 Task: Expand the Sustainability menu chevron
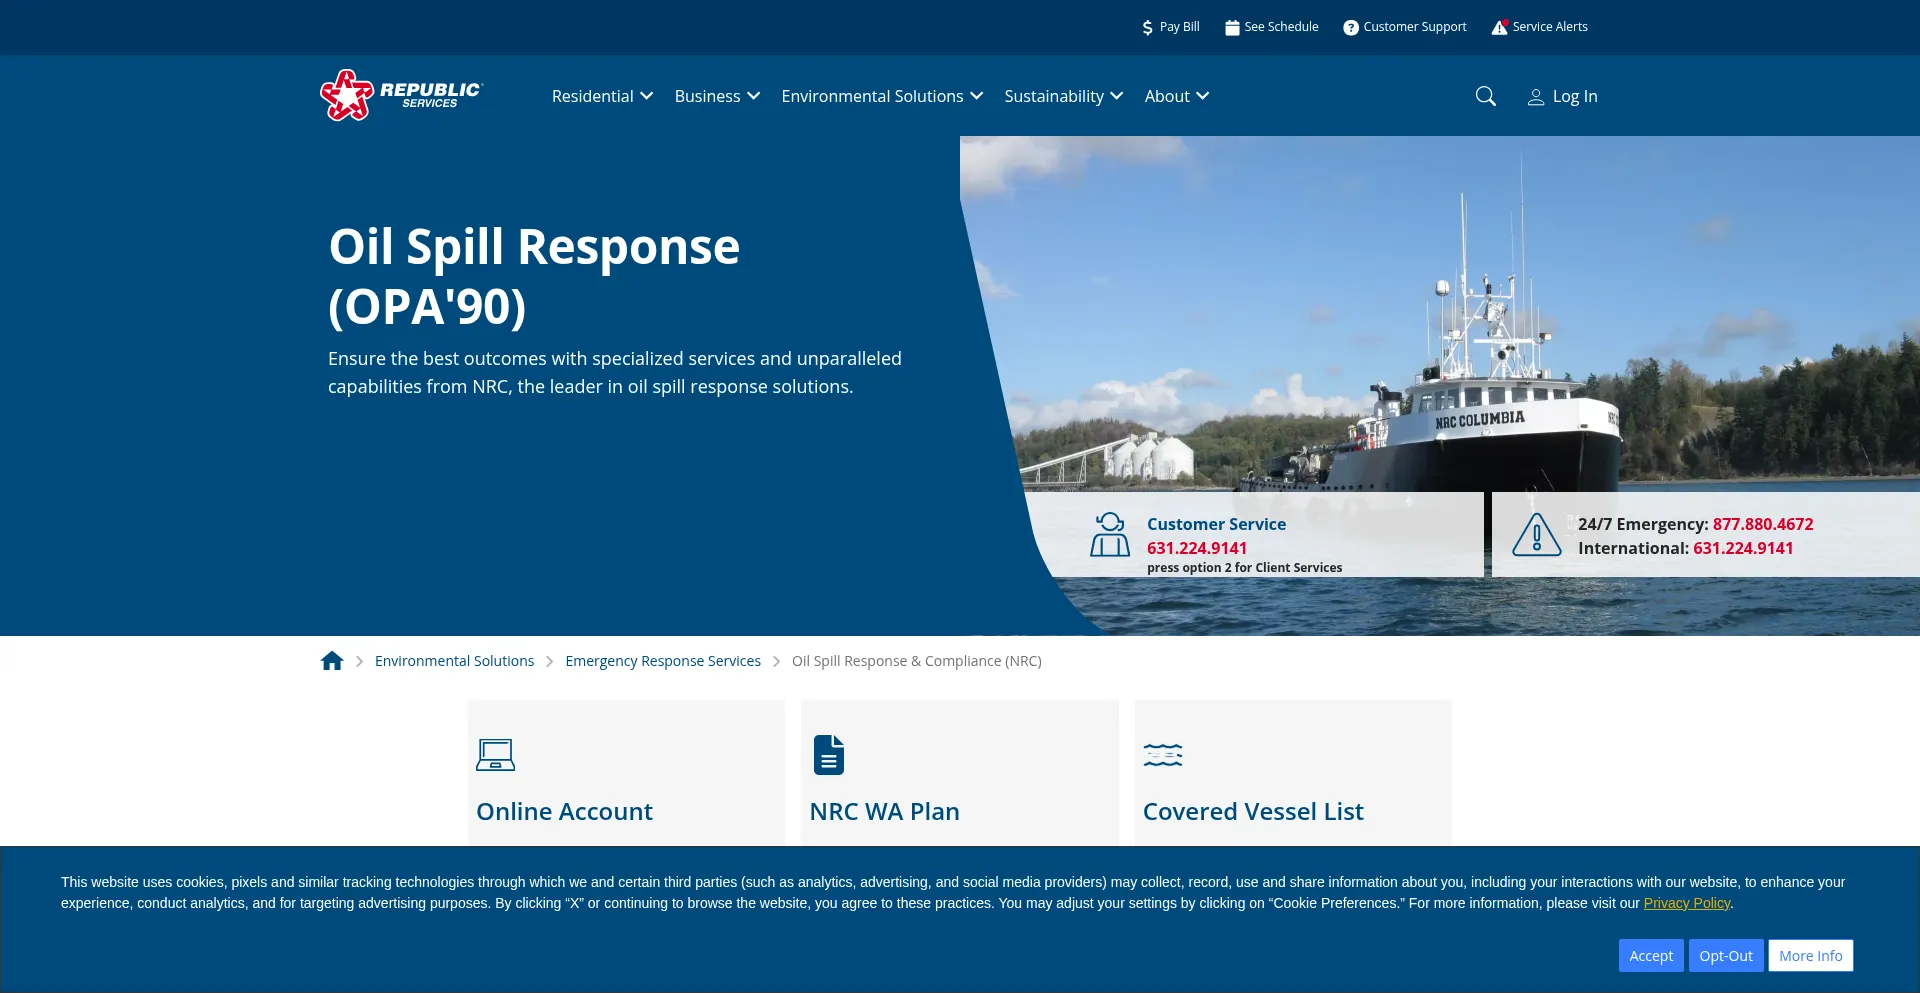pyautogui.click(x=1117, y=96)
